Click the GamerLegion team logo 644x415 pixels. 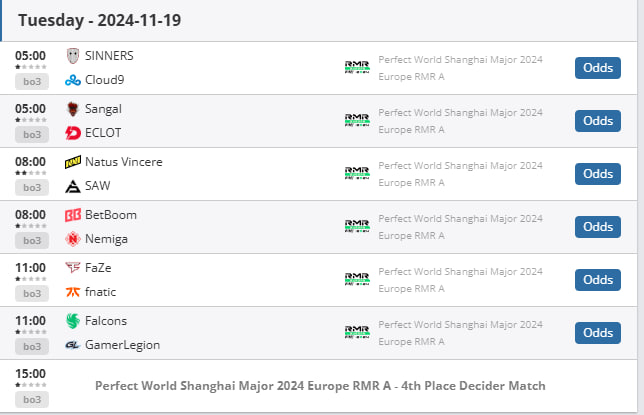pyautogui.click(x=73, y=345)
